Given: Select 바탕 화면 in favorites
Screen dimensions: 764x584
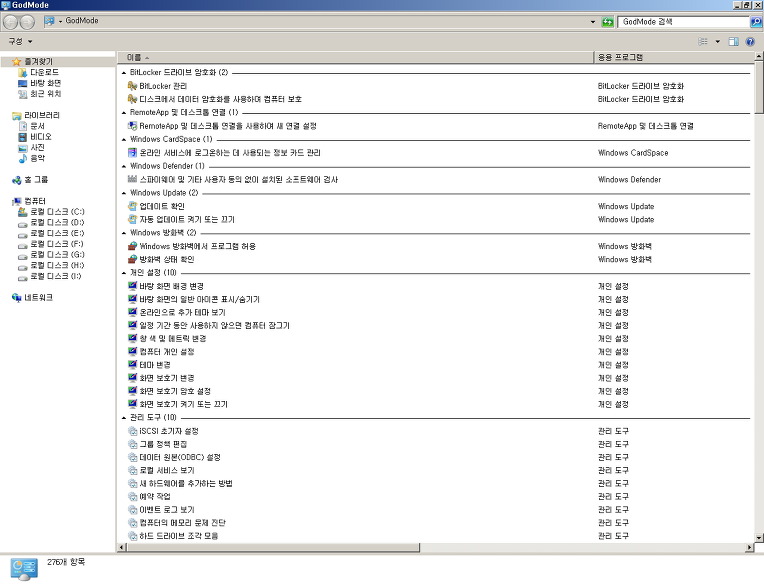Looking at the screenshot, I should click(x=45, y=83).
